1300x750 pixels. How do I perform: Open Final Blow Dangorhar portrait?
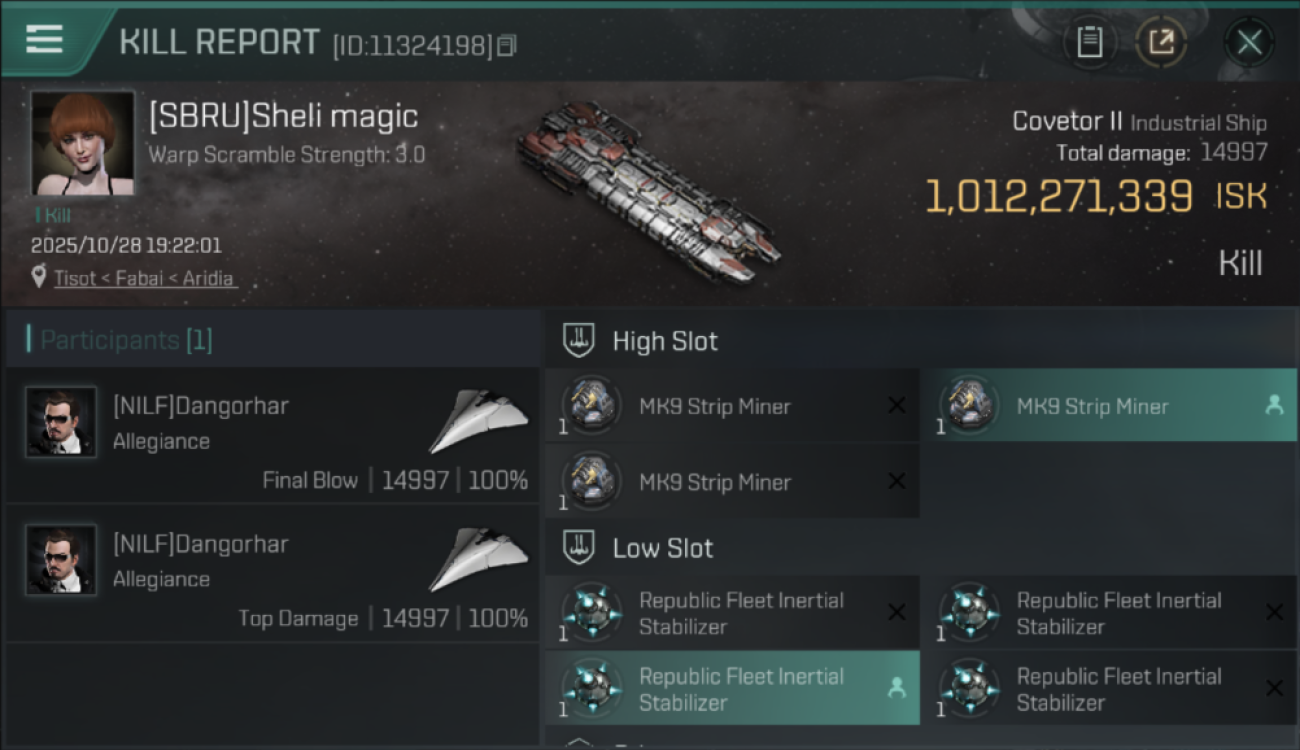pyautogui.click(x=61, y=422)
